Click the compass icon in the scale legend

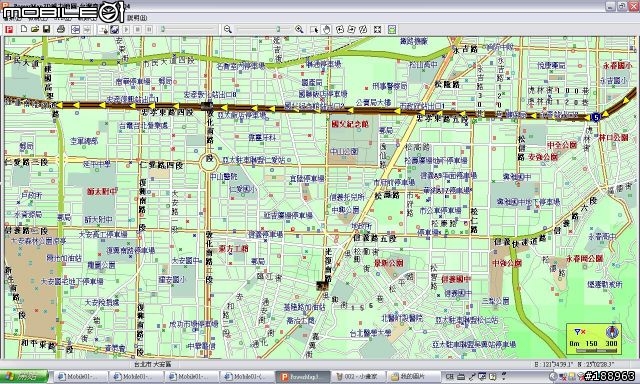pyautogui.click(x=612, y=332)
